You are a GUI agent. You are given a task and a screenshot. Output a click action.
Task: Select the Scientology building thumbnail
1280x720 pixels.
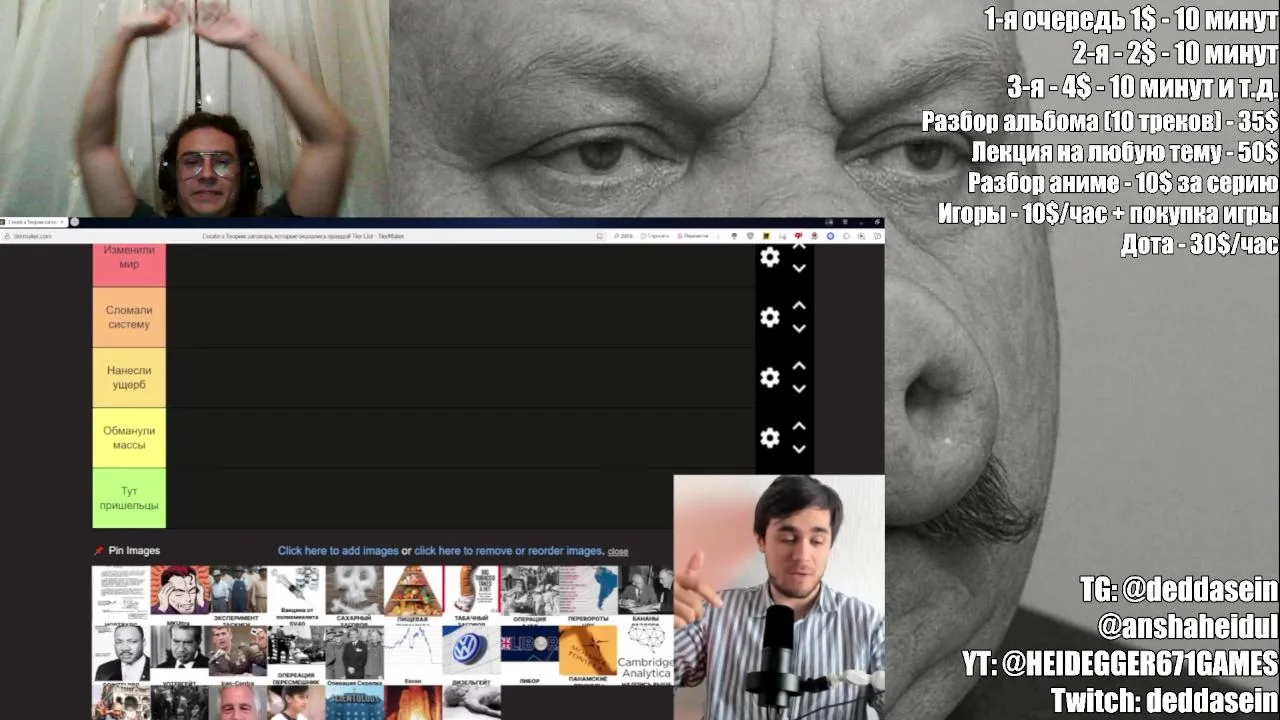click(x=355, y=703)
